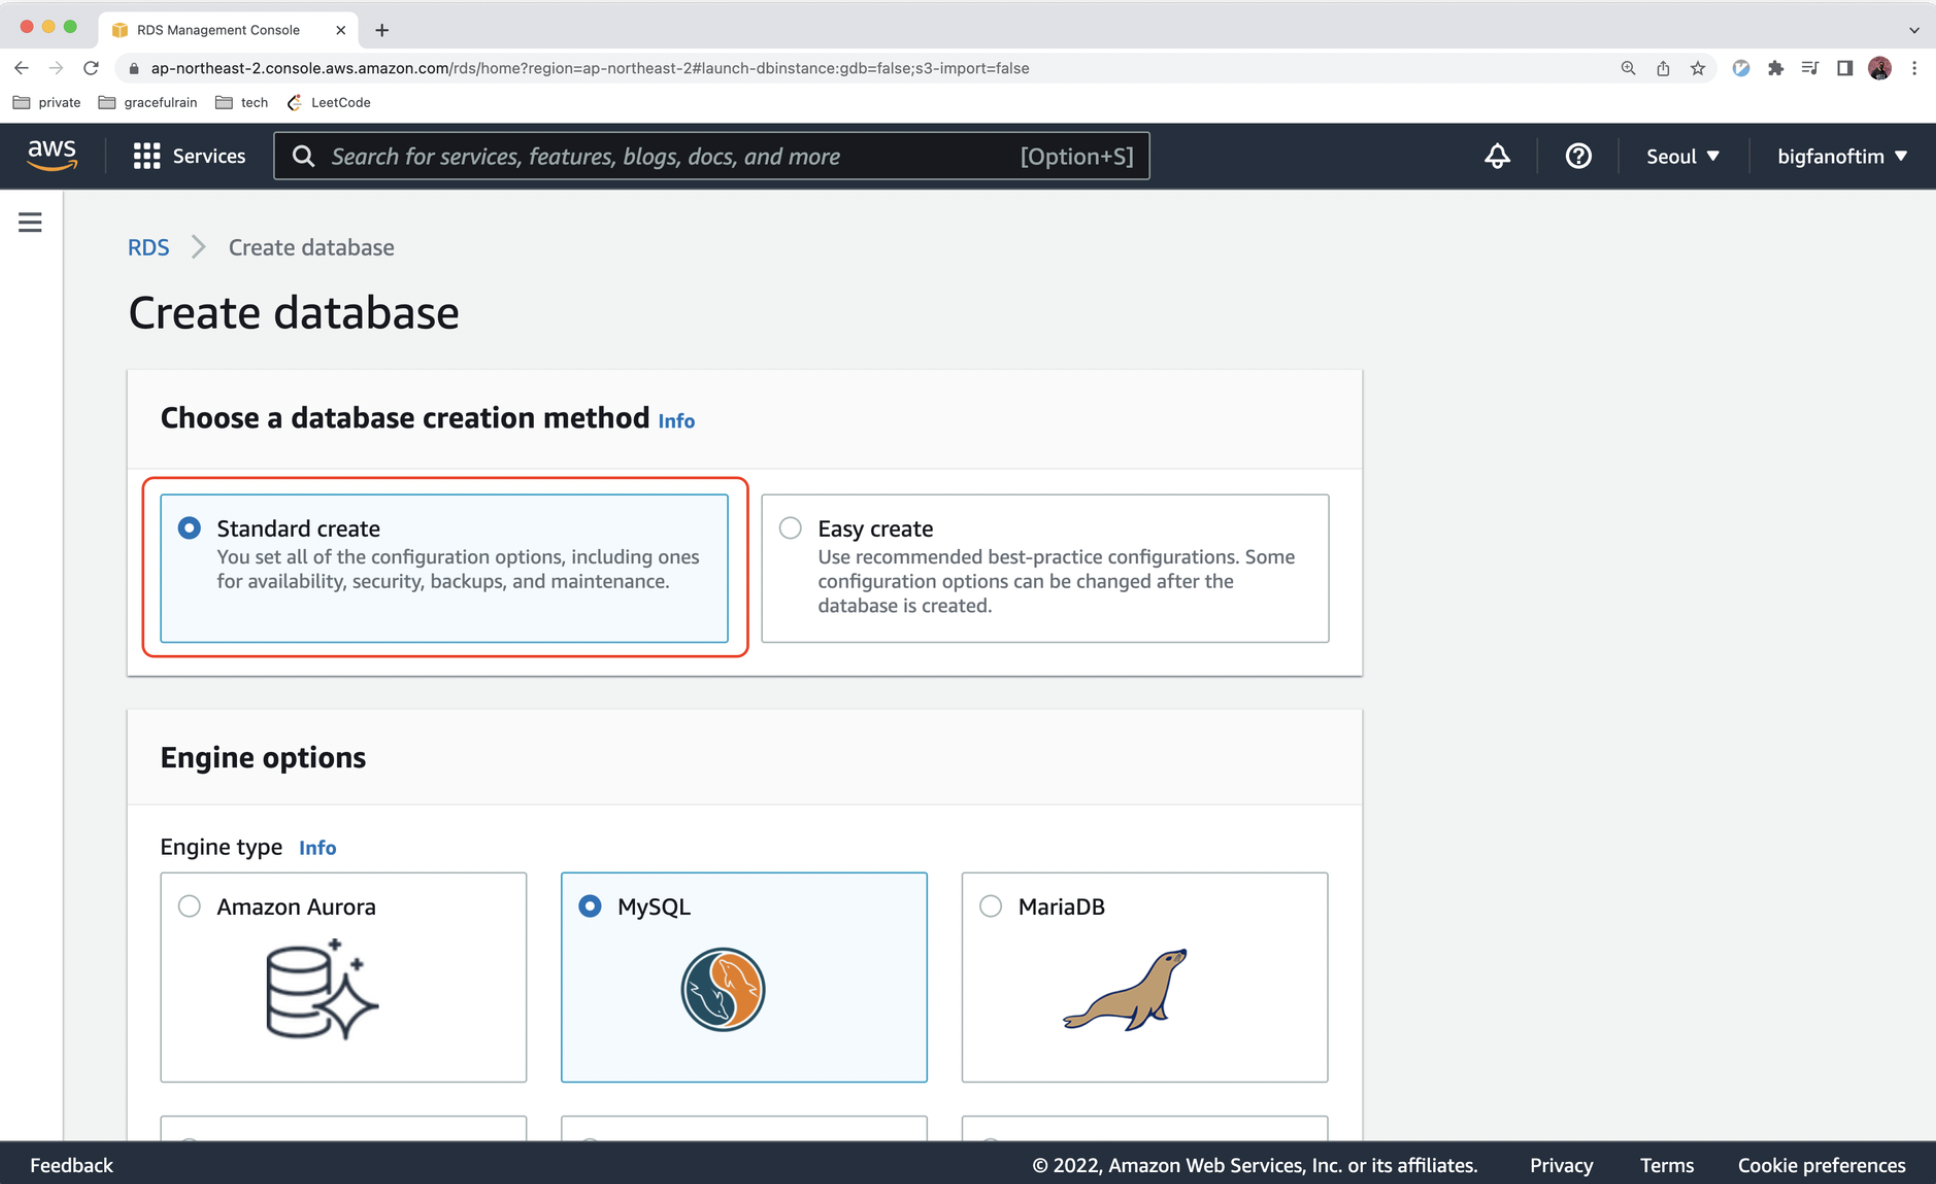Image resolution: width=1936 pixels, height=1184 pixels.
Task: Open the LeetCode bookmark
Action: (329, 102)
